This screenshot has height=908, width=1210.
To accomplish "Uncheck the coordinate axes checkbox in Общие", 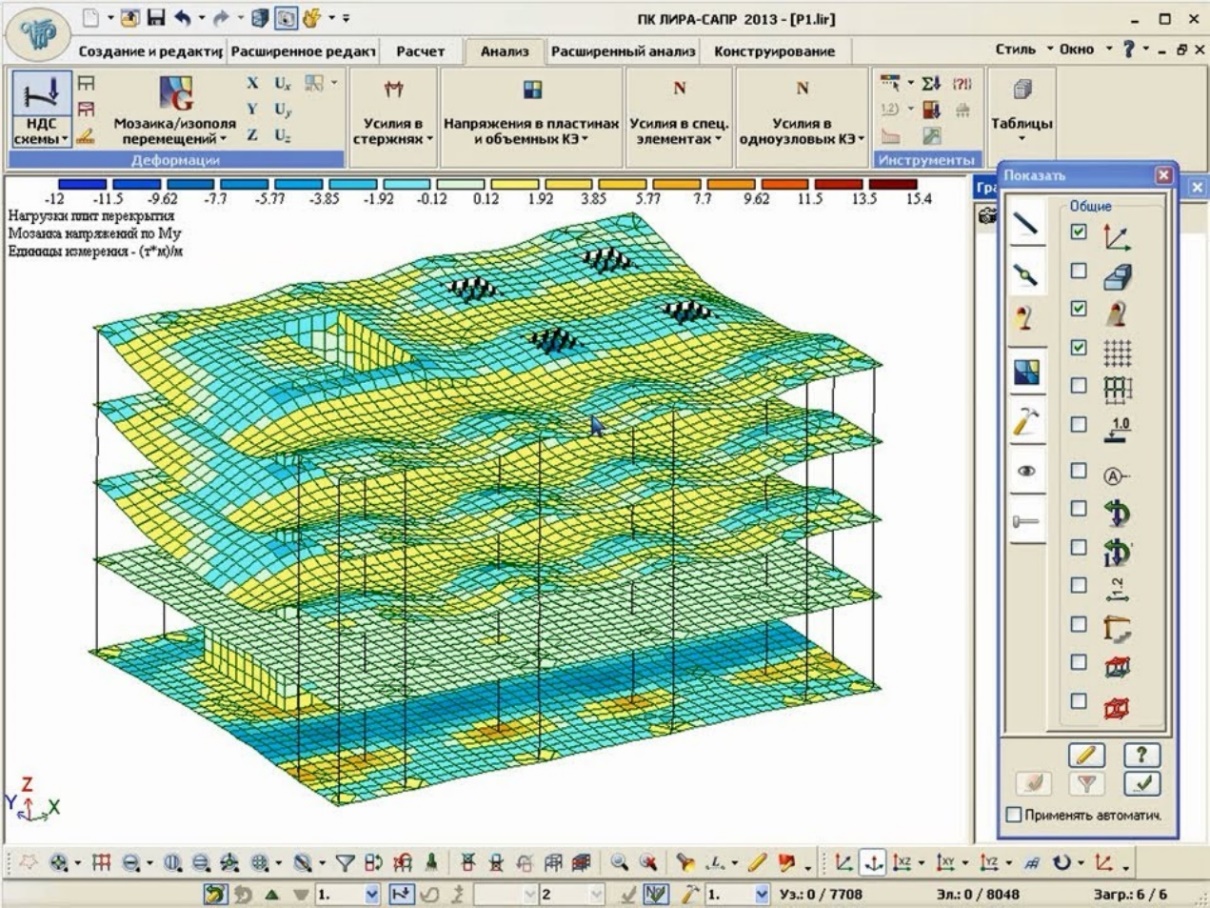I will point(1078,233).
